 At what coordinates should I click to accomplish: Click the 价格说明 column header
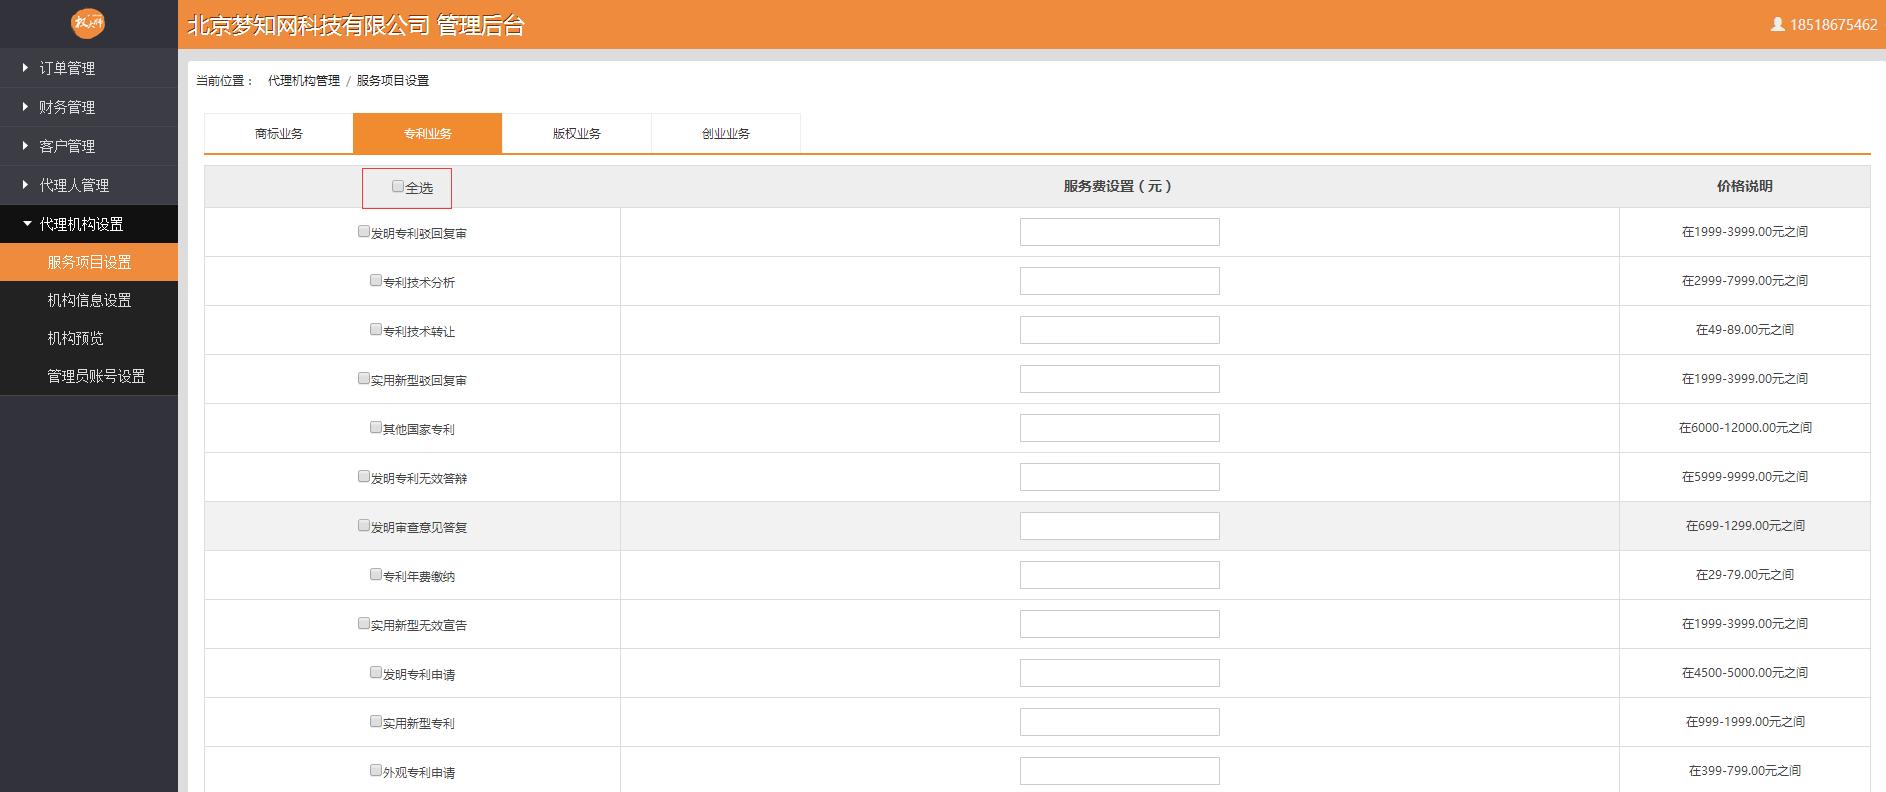1744,186
